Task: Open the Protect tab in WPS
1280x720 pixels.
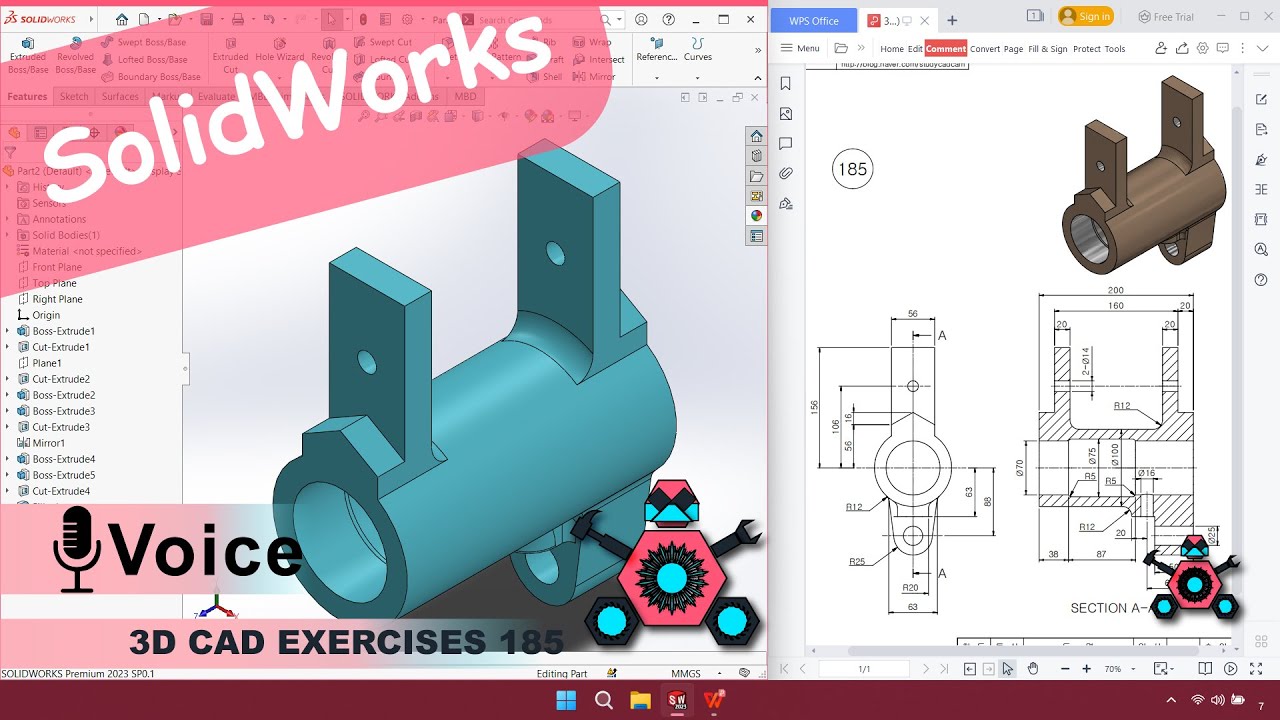Action: tap(1087, 48)
